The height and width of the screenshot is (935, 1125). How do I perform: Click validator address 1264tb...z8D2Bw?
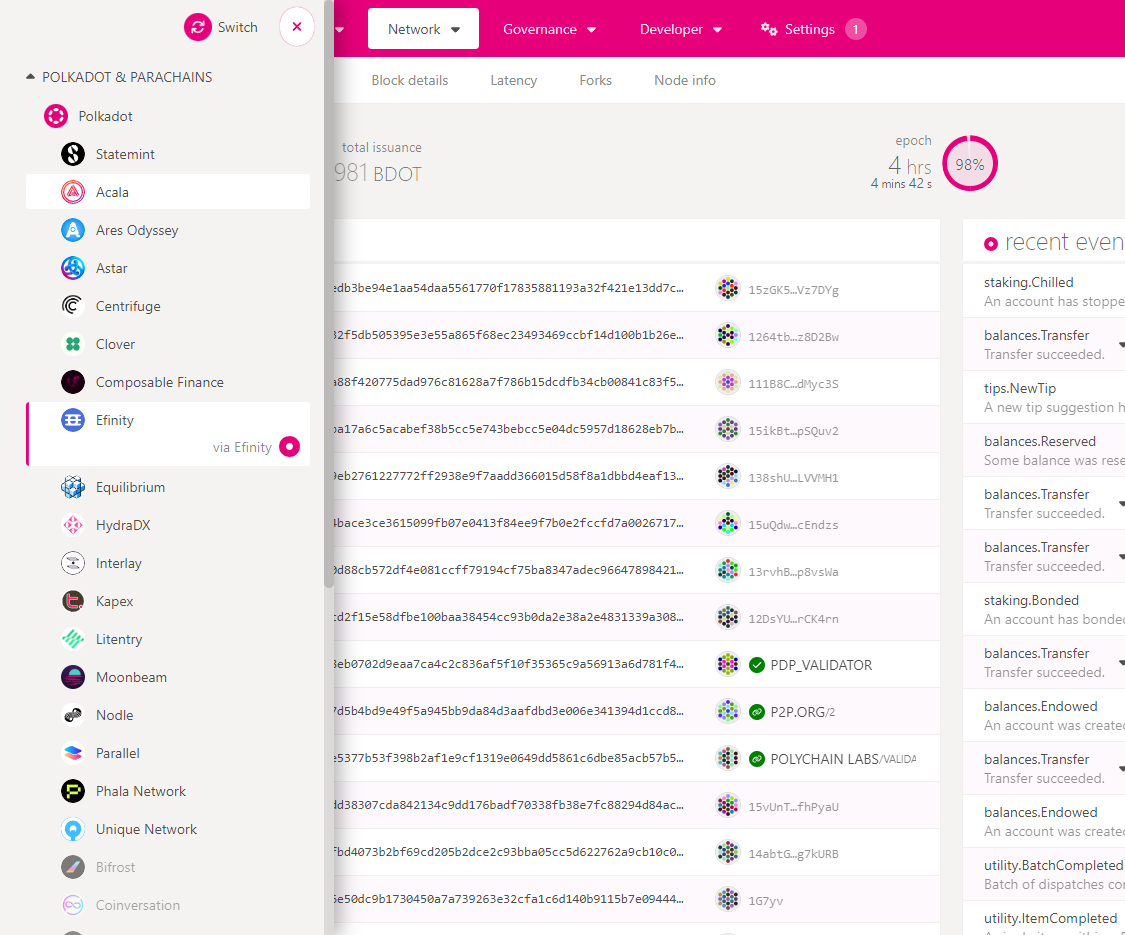click(794, 337)
